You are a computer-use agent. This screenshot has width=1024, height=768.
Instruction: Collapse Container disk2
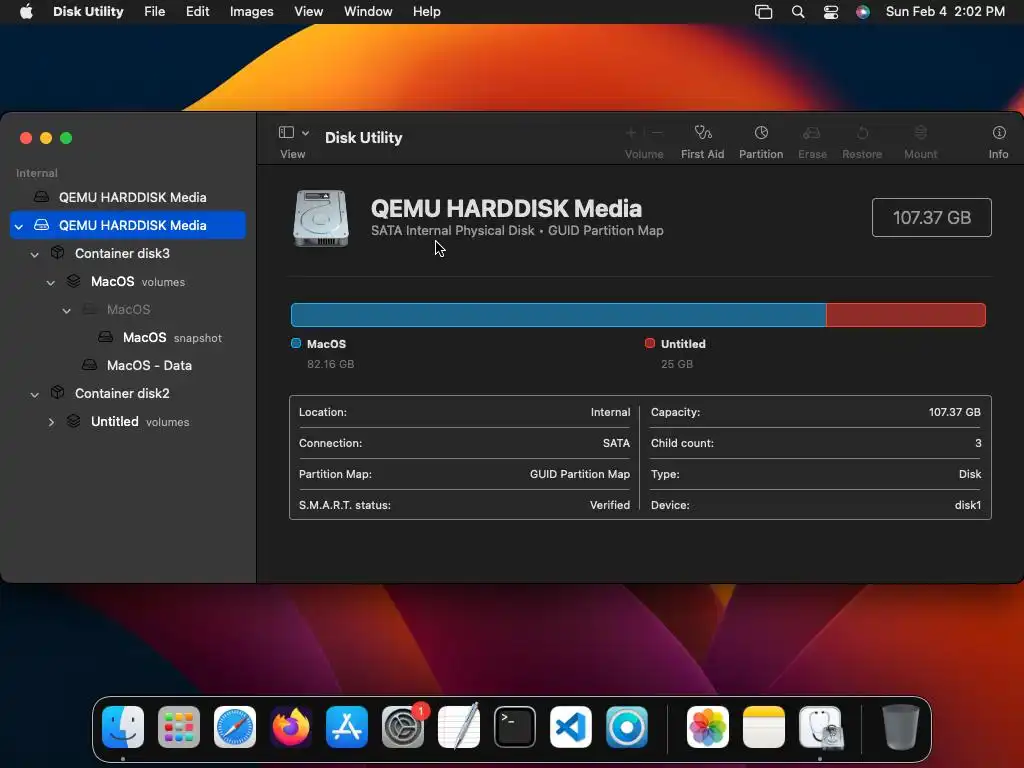pos(35,394)
